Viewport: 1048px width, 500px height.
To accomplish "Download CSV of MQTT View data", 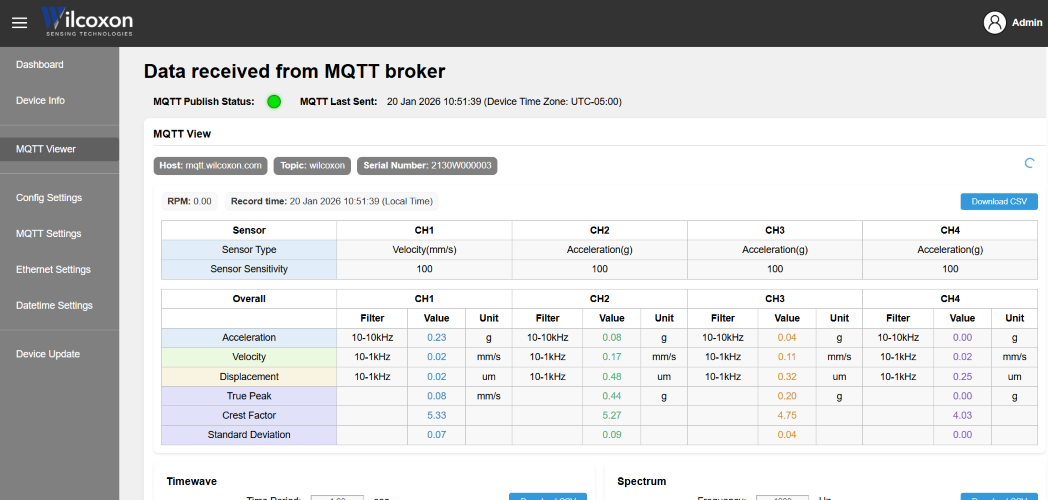I will (x=998, y=201).
